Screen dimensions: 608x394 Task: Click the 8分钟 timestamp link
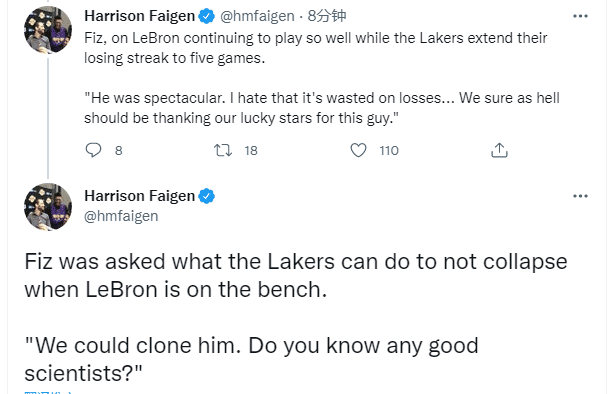point(326,16)
